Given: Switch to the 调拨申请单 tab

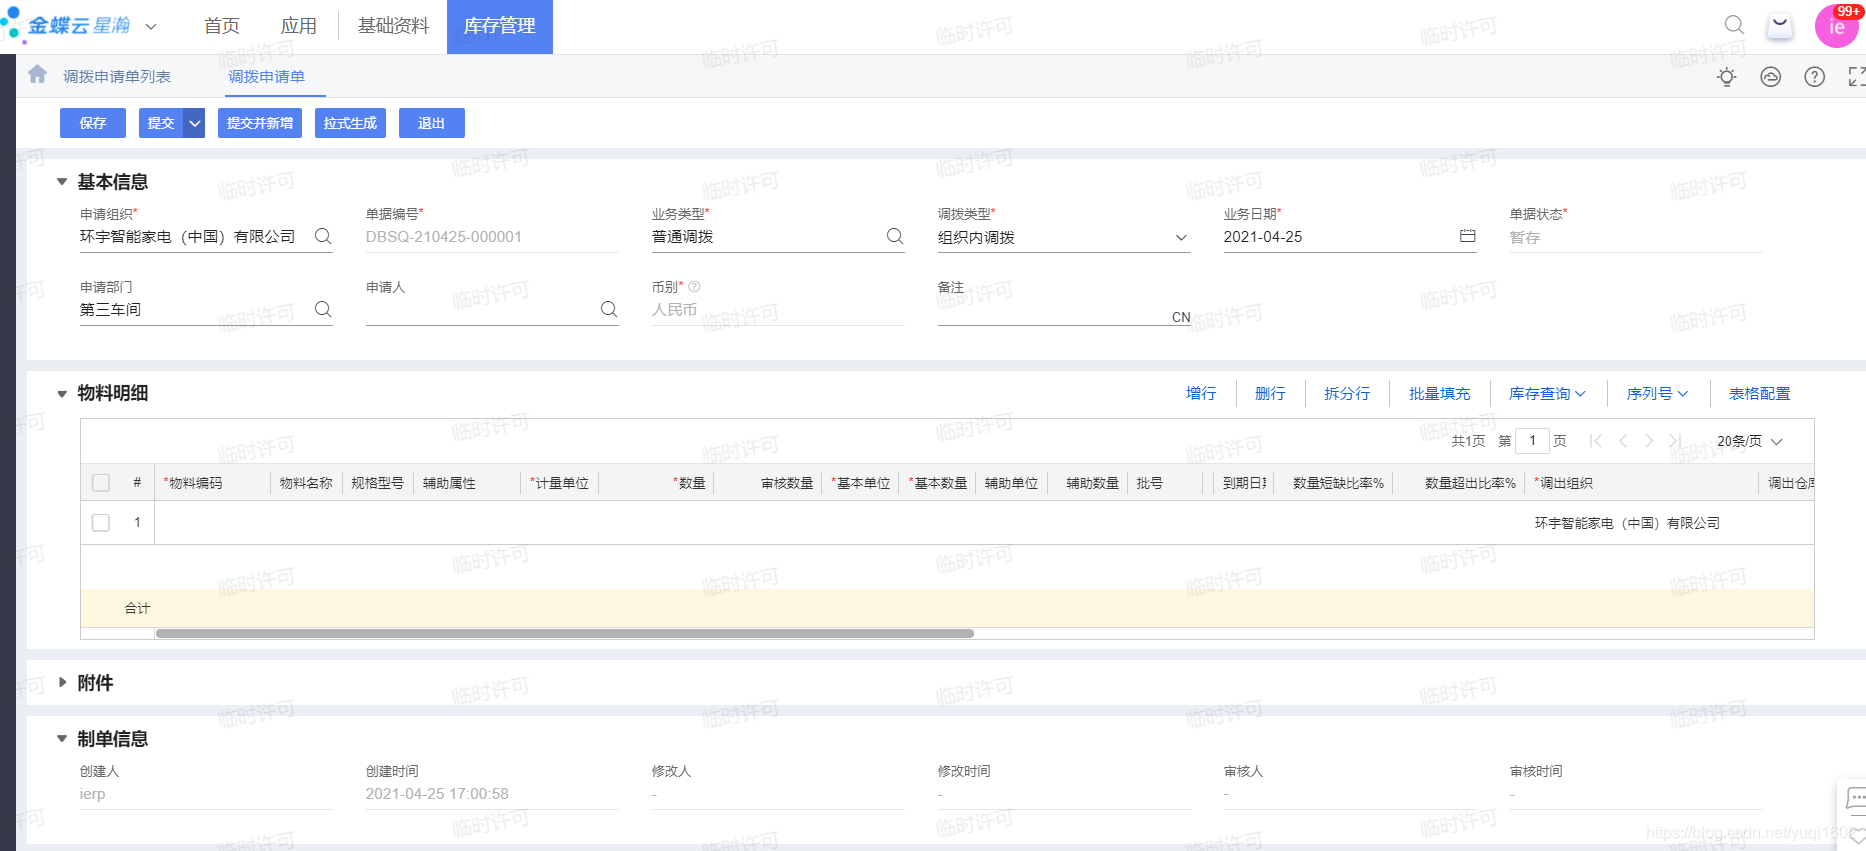Looking at the screenshot, I should click(266, 77).
